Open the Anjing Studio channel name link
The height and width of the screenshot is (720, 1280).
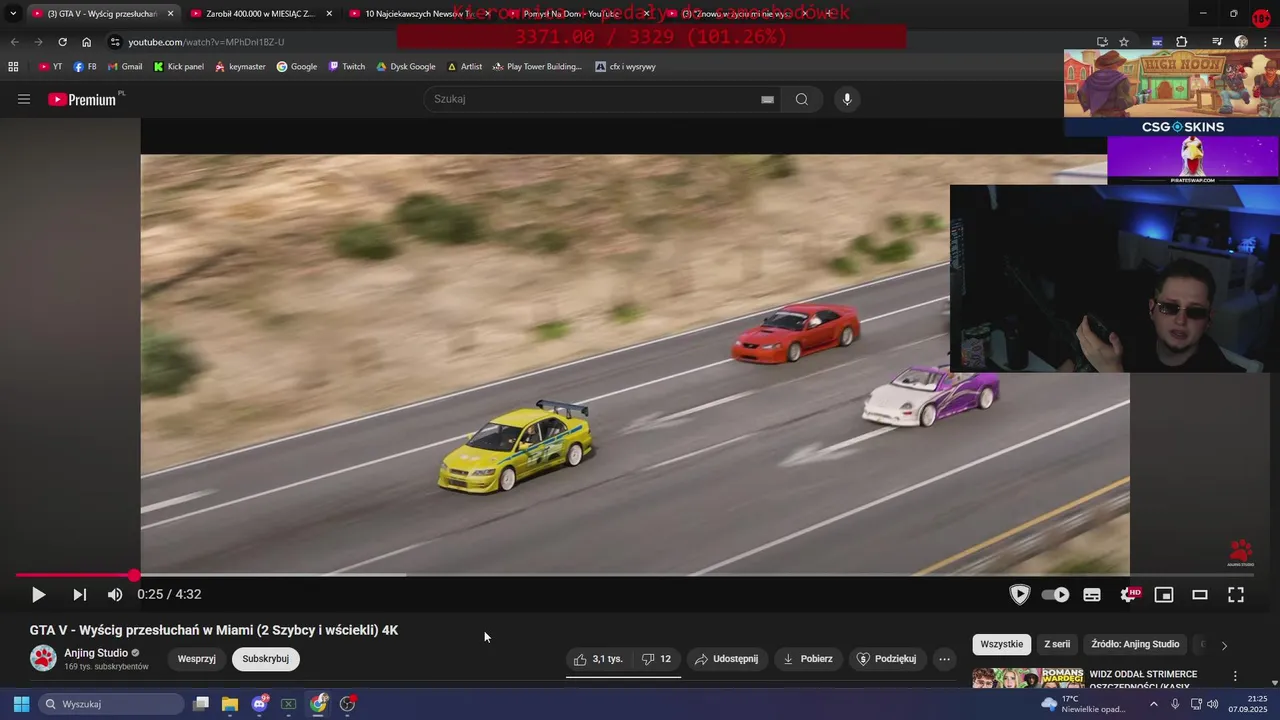click(x=96, y=653)
